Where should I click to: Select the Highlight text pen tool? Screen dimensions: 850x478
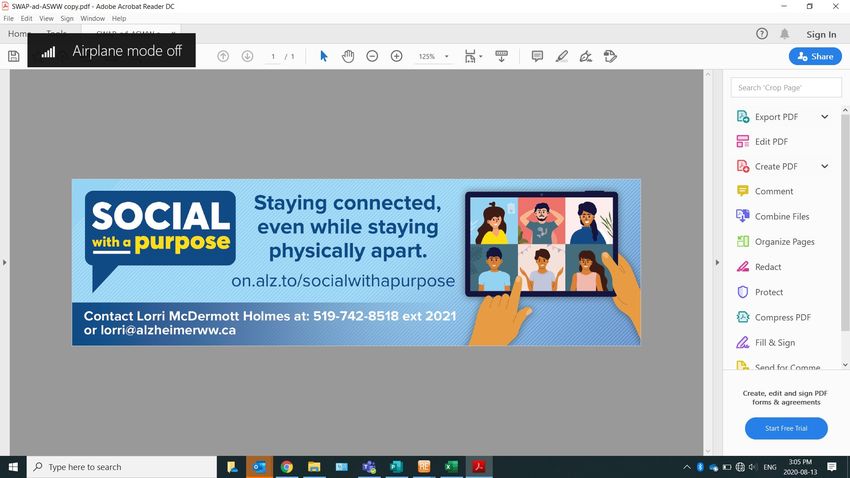[562, 56]
